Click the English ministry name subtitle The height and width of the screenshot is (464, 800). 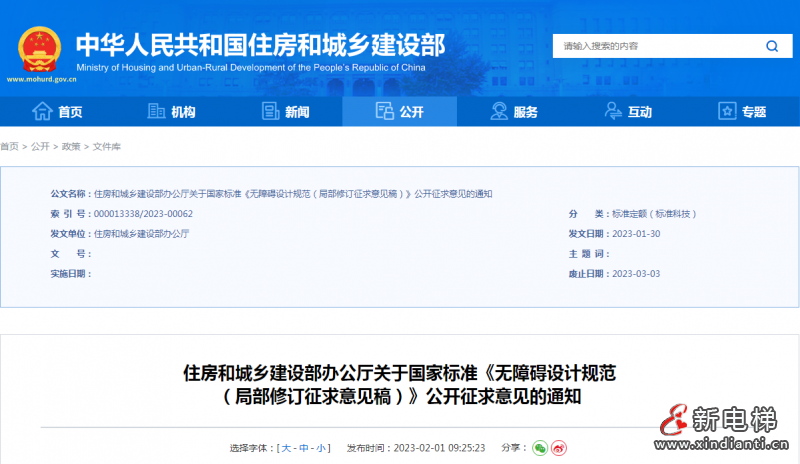click(251, 67)
